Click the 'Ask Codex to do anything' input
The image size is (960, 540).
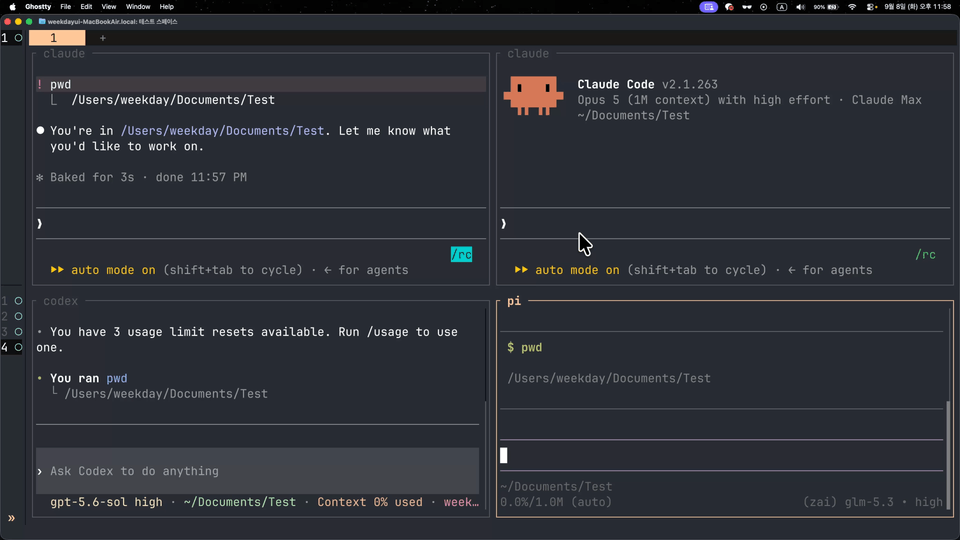click(x=258, y=471)
